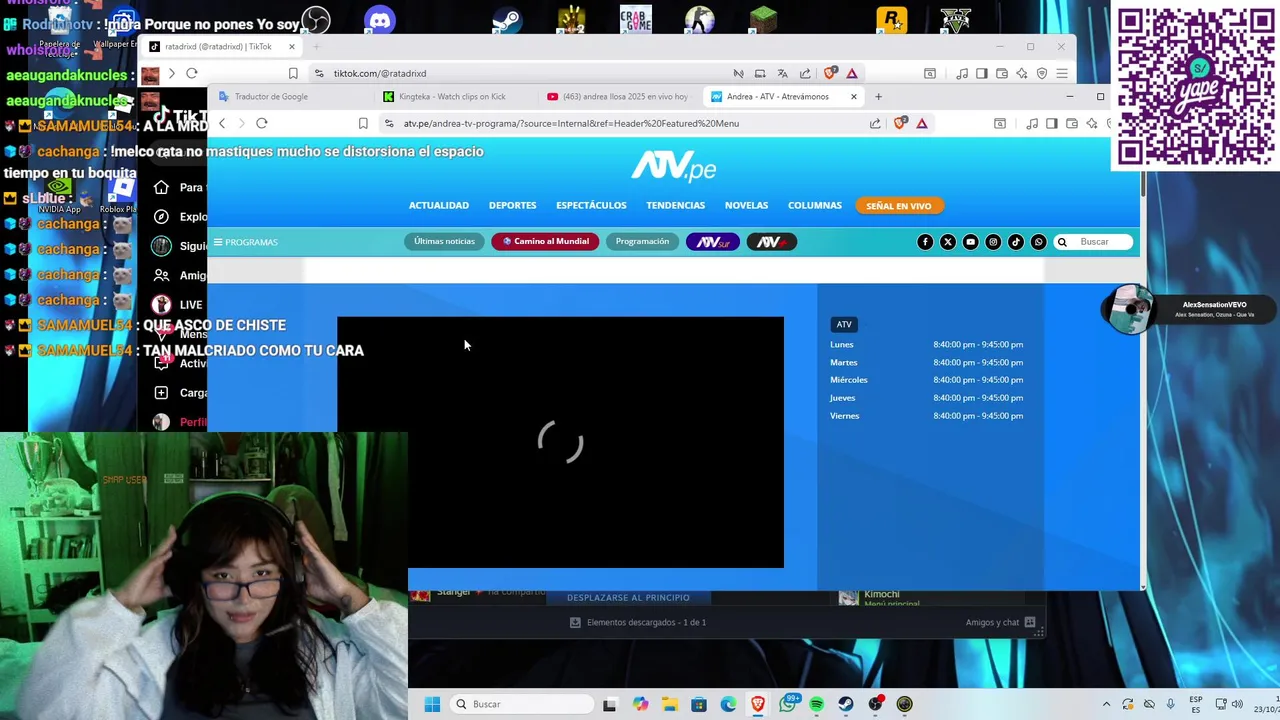This screenshot has width=1280, height=720.
Task: Click the loading video player
Action: pos(560,442)
